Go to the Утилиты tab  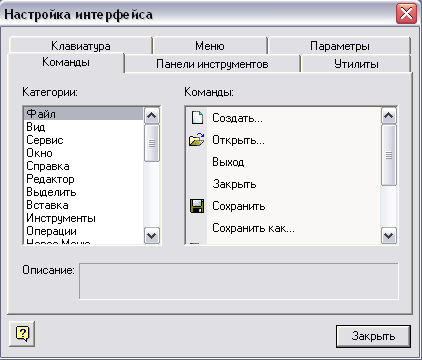[x=356, y=64]
